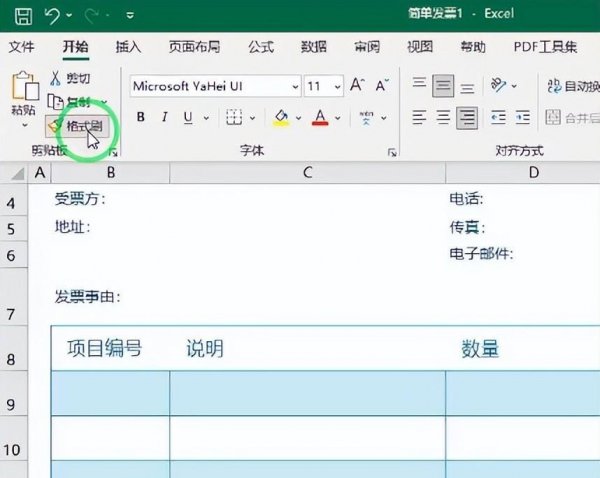Expand font color palette arrow
Image resolution: width=600 pixels, height=478 pixels.
tap(338, 117)
